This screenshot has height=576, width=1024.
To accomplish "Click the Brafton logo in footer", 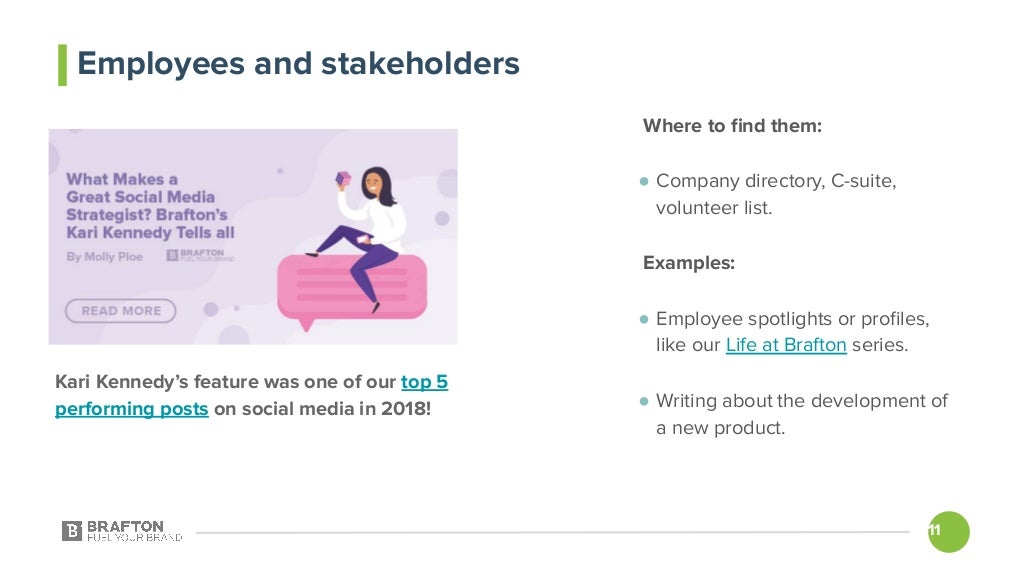I will (x=122, y=531).
